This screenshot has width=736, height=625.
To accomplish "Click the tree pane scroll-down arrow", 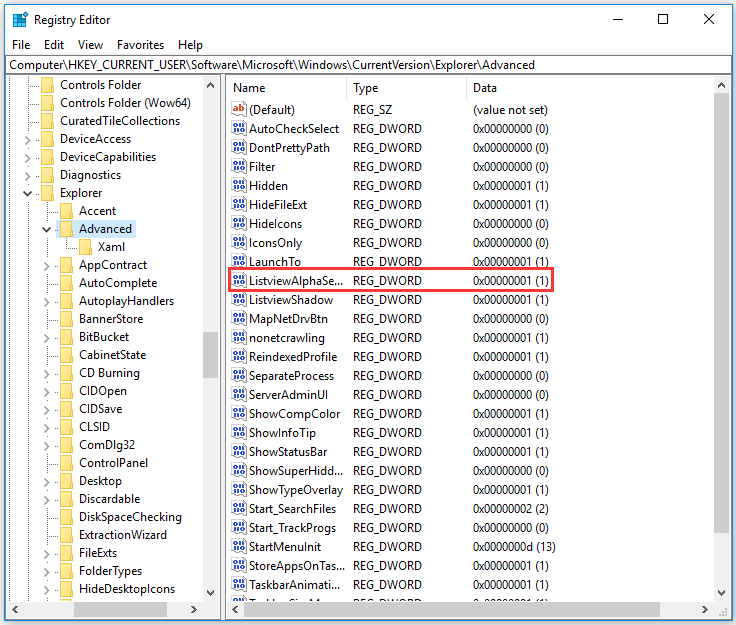I will pos(210,592).
